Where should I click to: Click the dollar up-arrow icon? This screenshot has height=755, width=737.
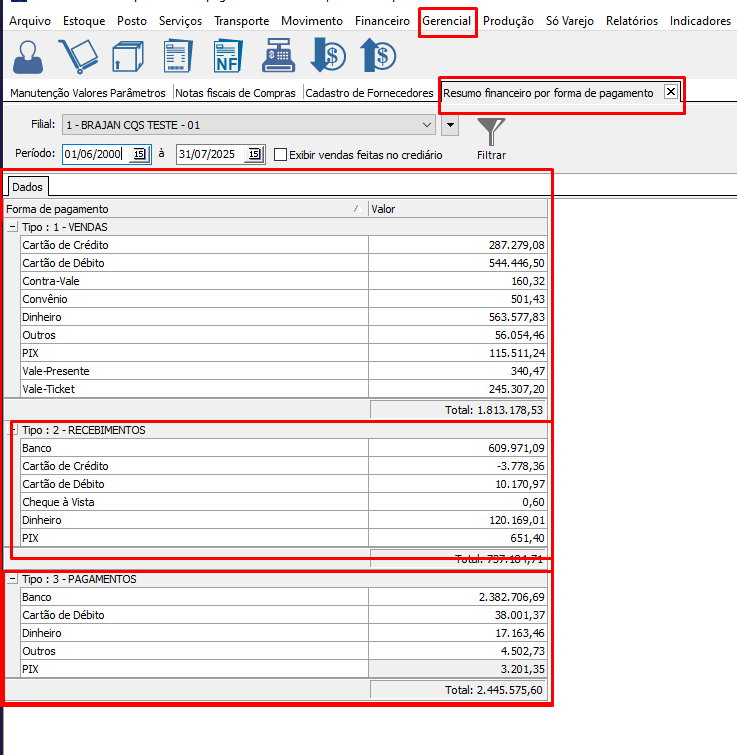coord(378,57)
